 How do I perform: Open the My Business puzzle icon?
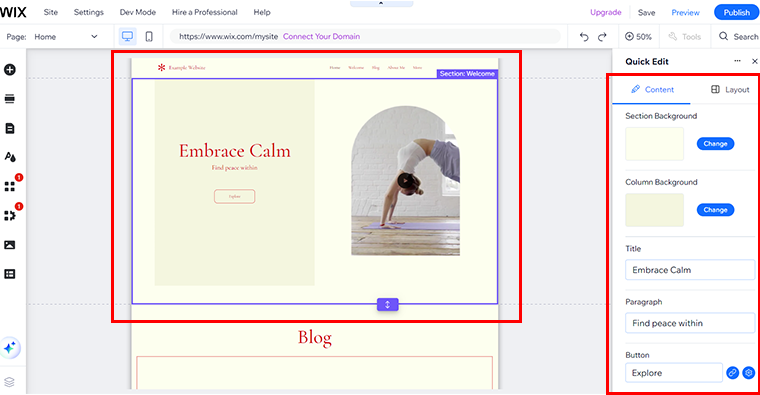[x=10, y=216]
